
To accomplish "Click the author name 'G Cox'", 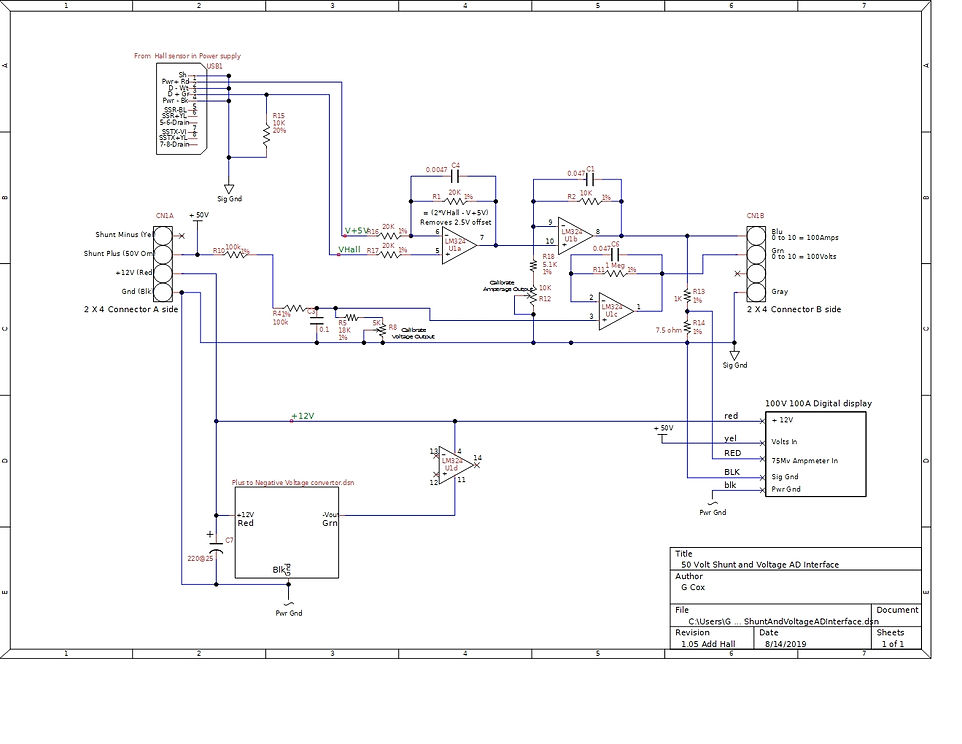I will click(693, 587).
